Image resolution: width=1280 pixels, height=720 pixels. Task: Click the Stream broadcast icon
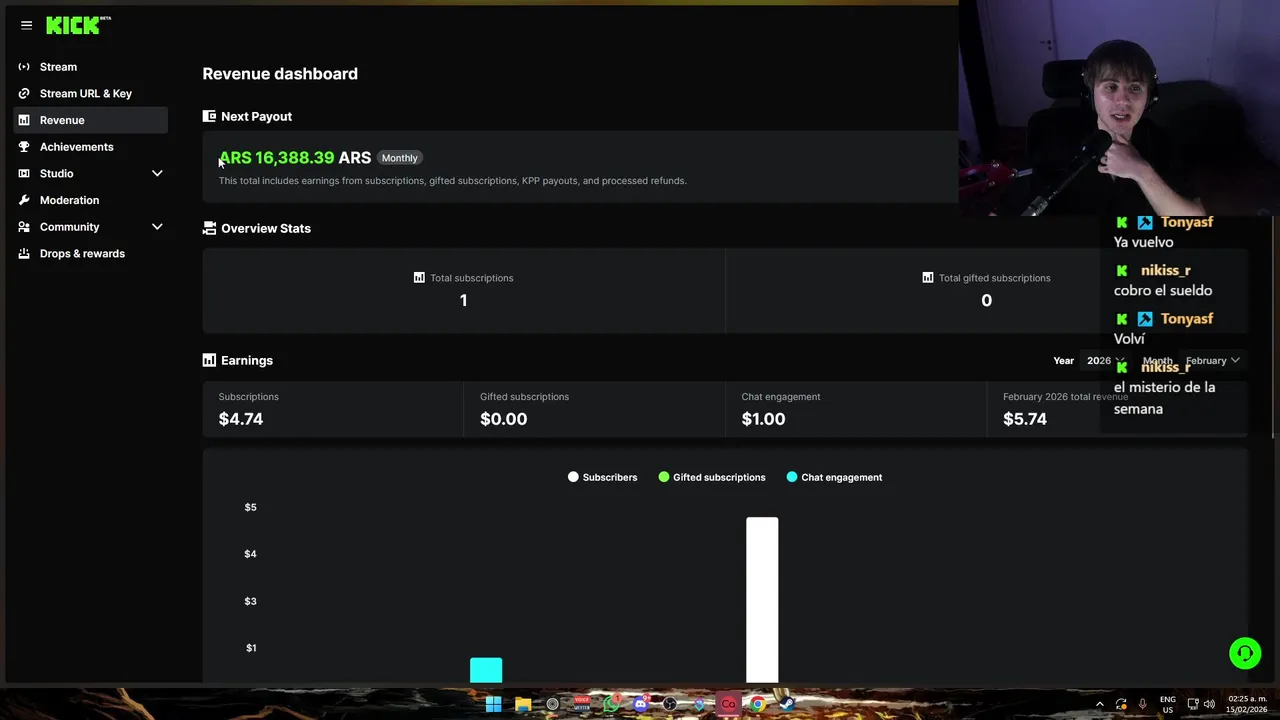24,67
